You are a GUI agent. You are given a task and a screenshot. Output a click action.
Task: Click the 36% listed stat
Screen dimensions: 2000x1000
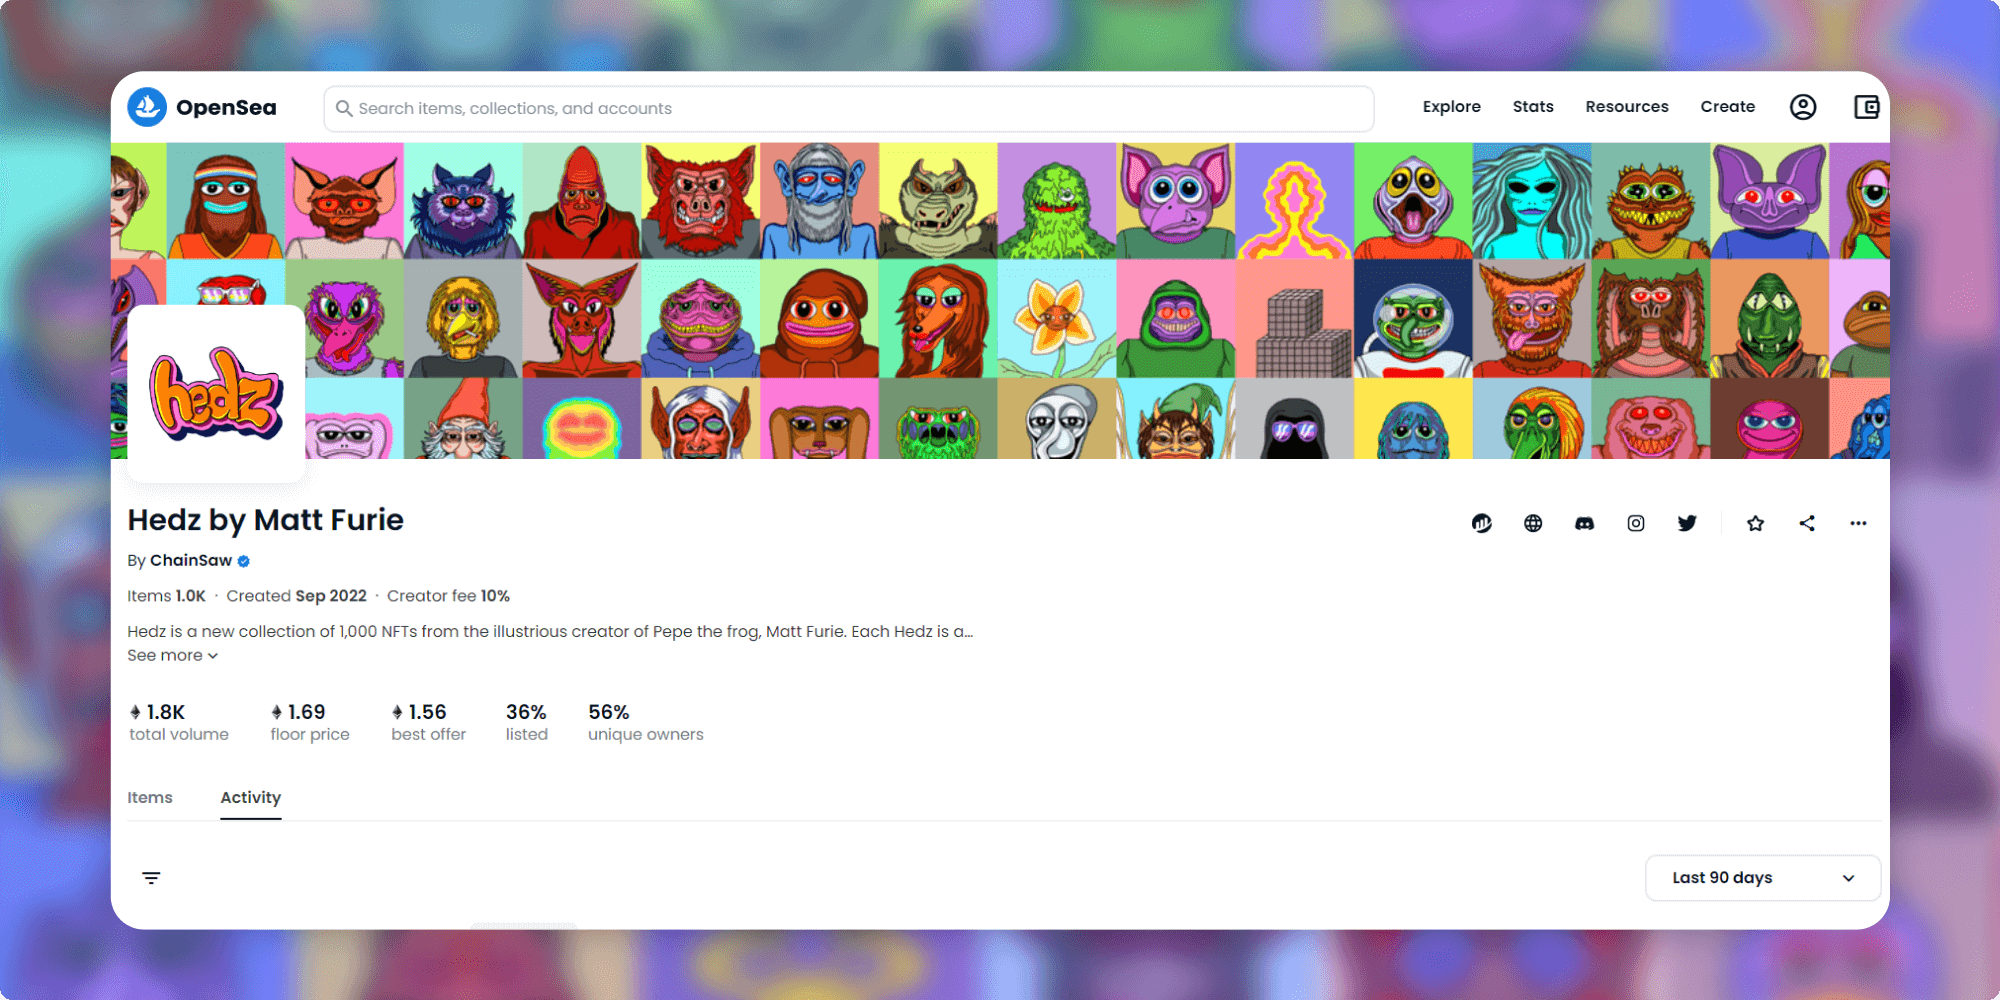pos(527,722)
